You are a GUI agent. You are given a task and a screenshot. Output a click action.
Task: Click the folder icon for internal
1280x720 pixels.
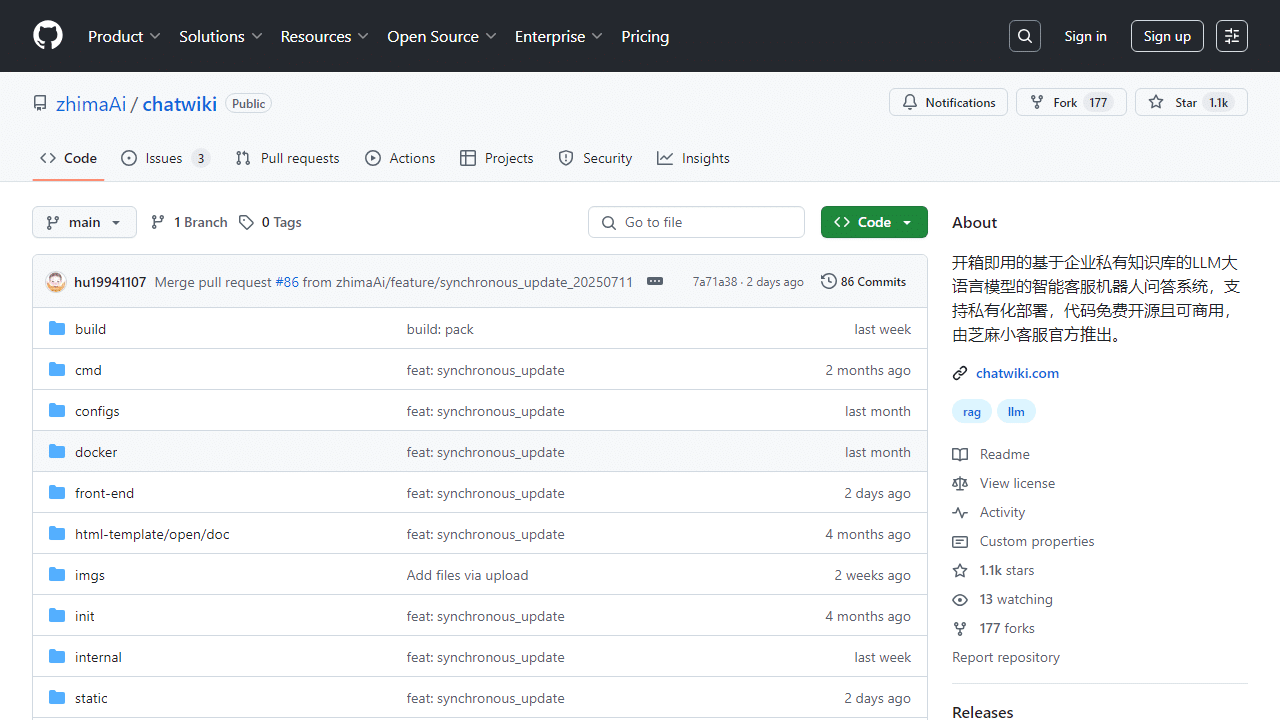[x=57, y=657]
